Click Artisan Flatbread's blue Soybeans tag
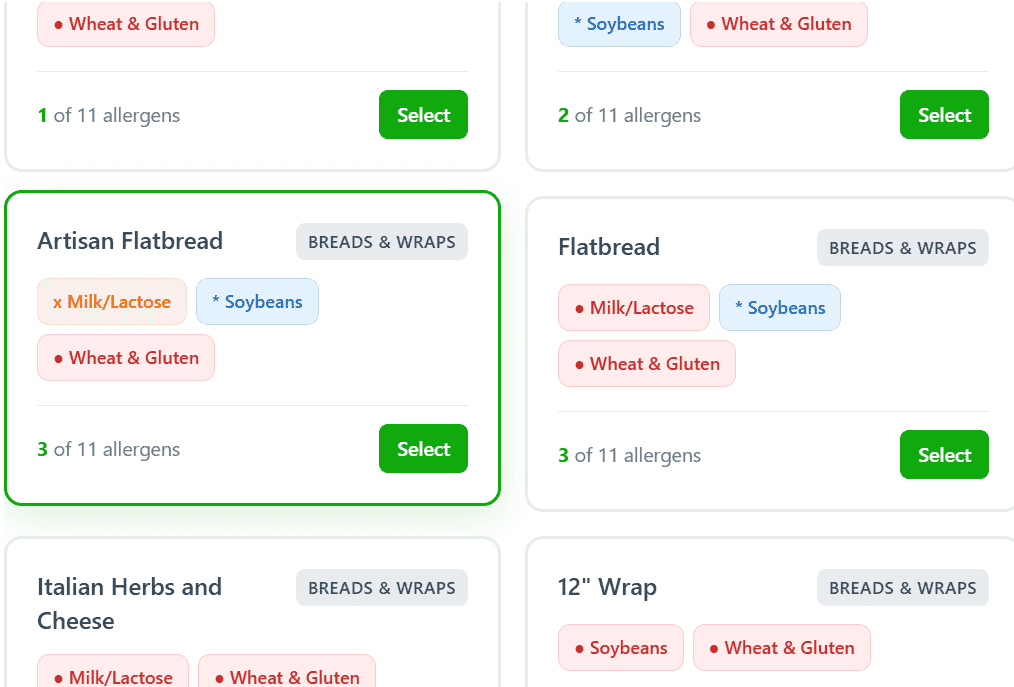1014x687 pixels. 257,302
